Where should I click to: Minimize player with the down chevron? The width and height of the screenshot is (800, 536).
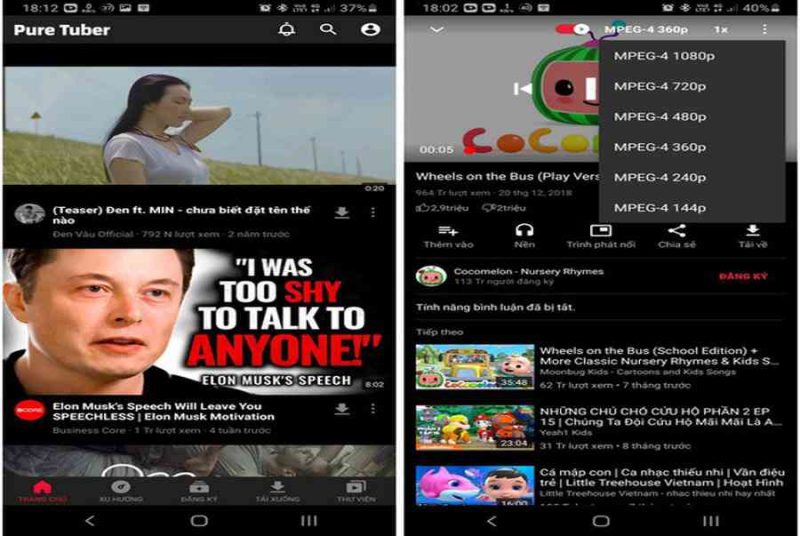pos(437,30)
